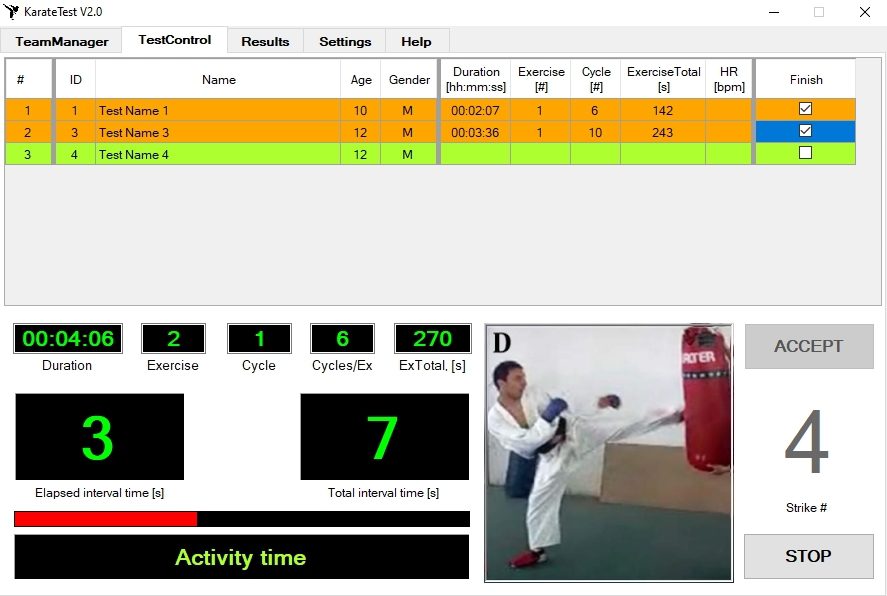Select the TestControl tab
Viewport: 887px width, 596px height.
[175, 40]
